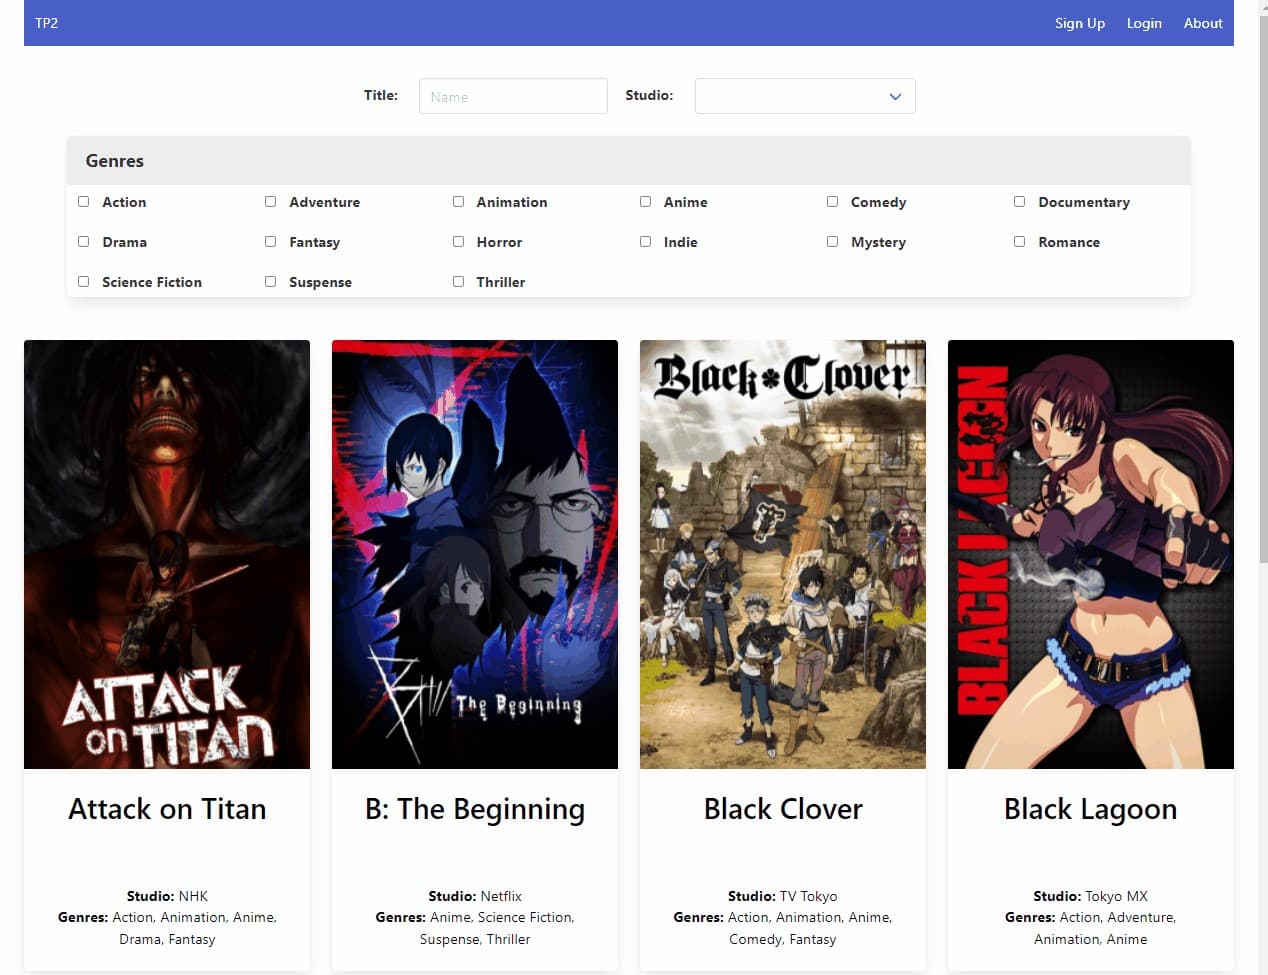Click the Attack on Titan title

tap(167, 808)
